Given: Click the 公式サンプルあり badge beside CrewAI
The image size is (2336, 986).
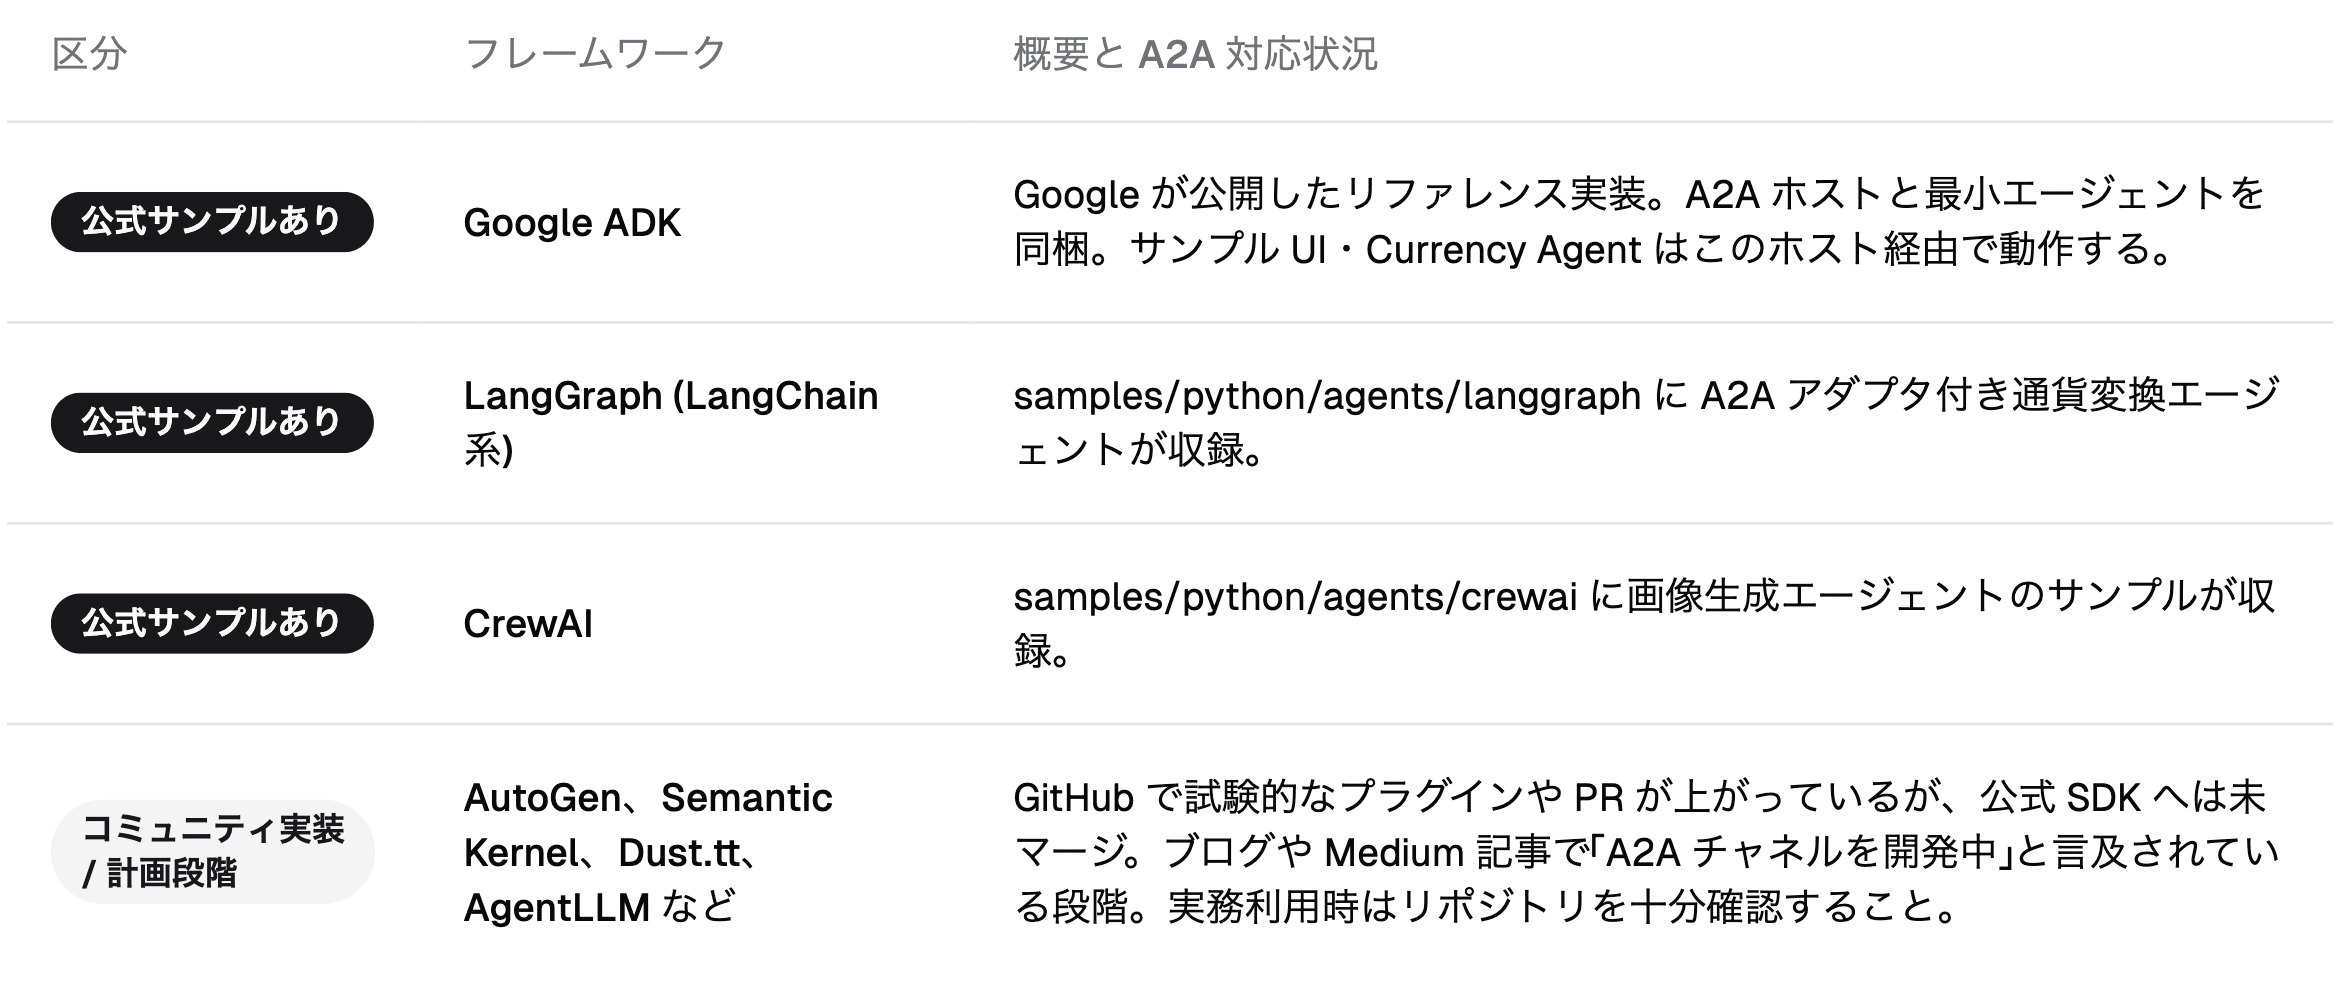Looking at the screenshot, I should pyautogui.click(x=212, y=624).
